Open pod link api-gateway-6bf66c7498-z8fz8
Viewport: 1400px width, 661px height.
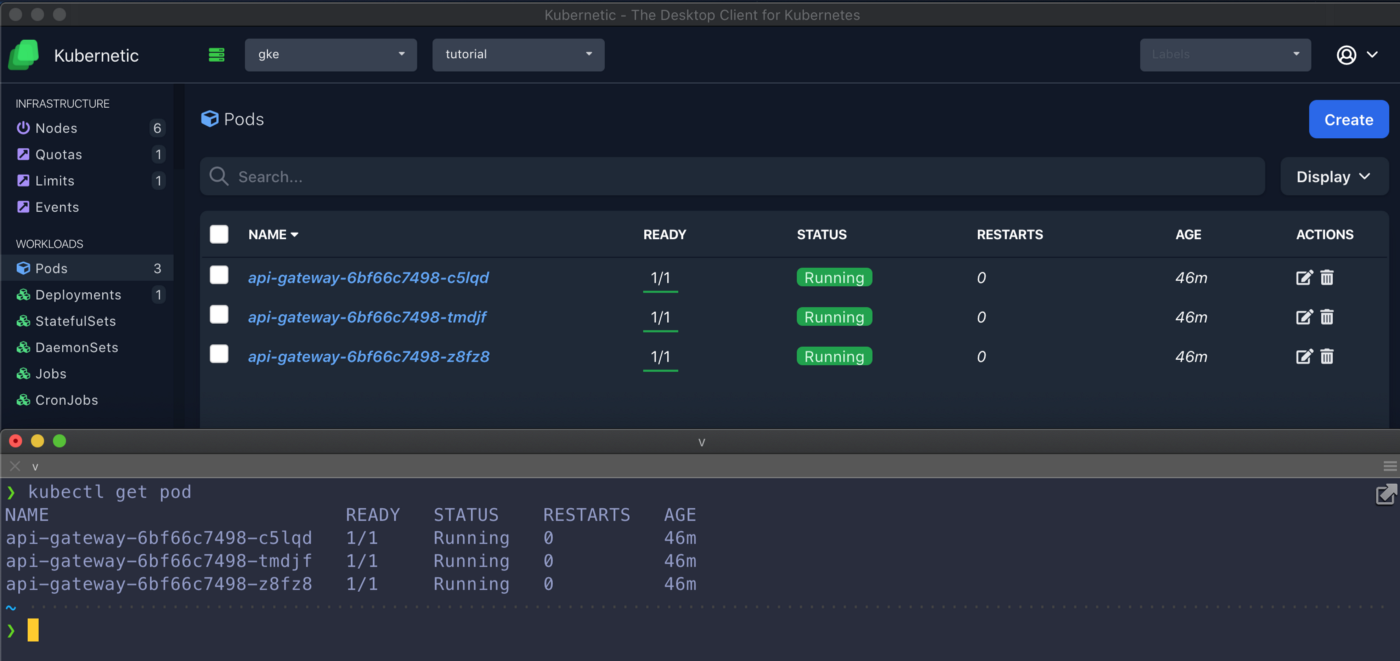click(368, 356)
